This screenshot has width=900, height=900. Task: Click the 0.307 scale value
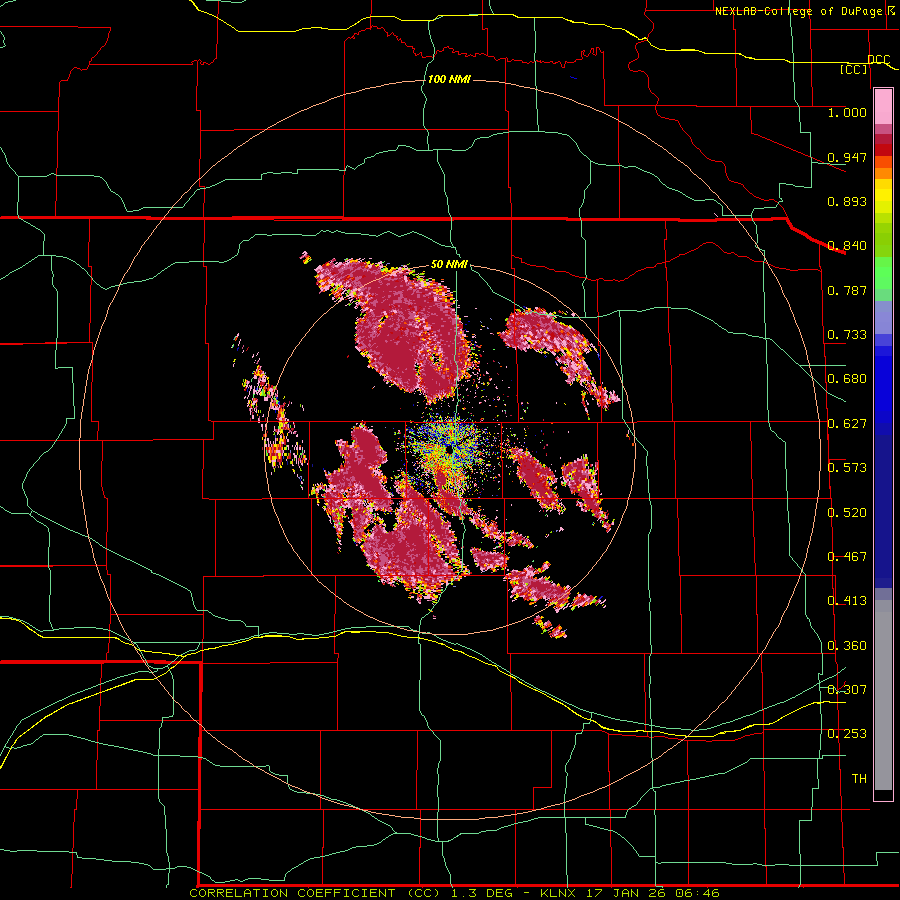847,690
